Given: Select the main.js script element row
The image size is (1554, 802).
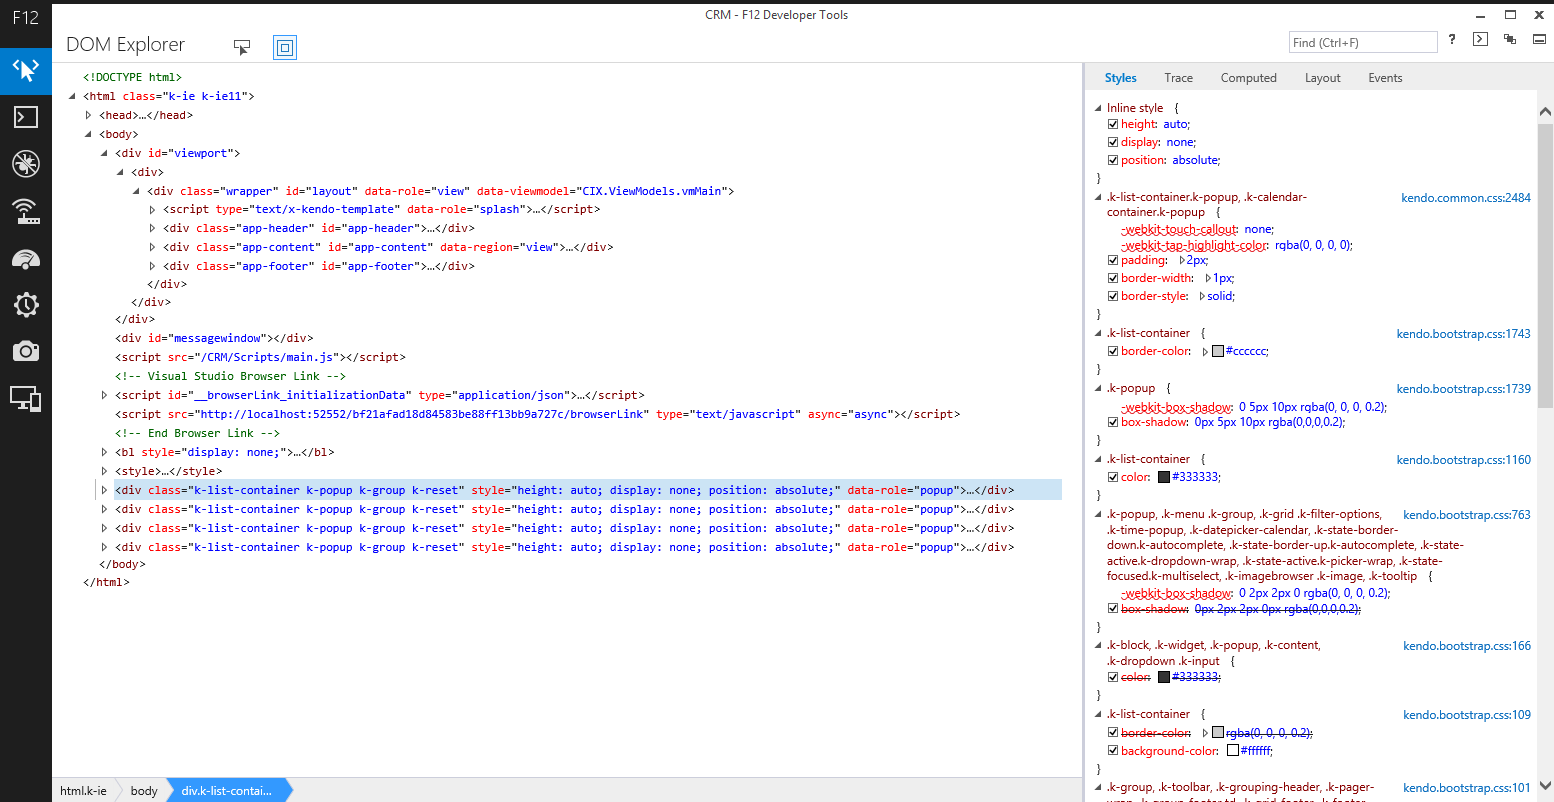Looking at the screenshot, I should [x=260, y=357].
